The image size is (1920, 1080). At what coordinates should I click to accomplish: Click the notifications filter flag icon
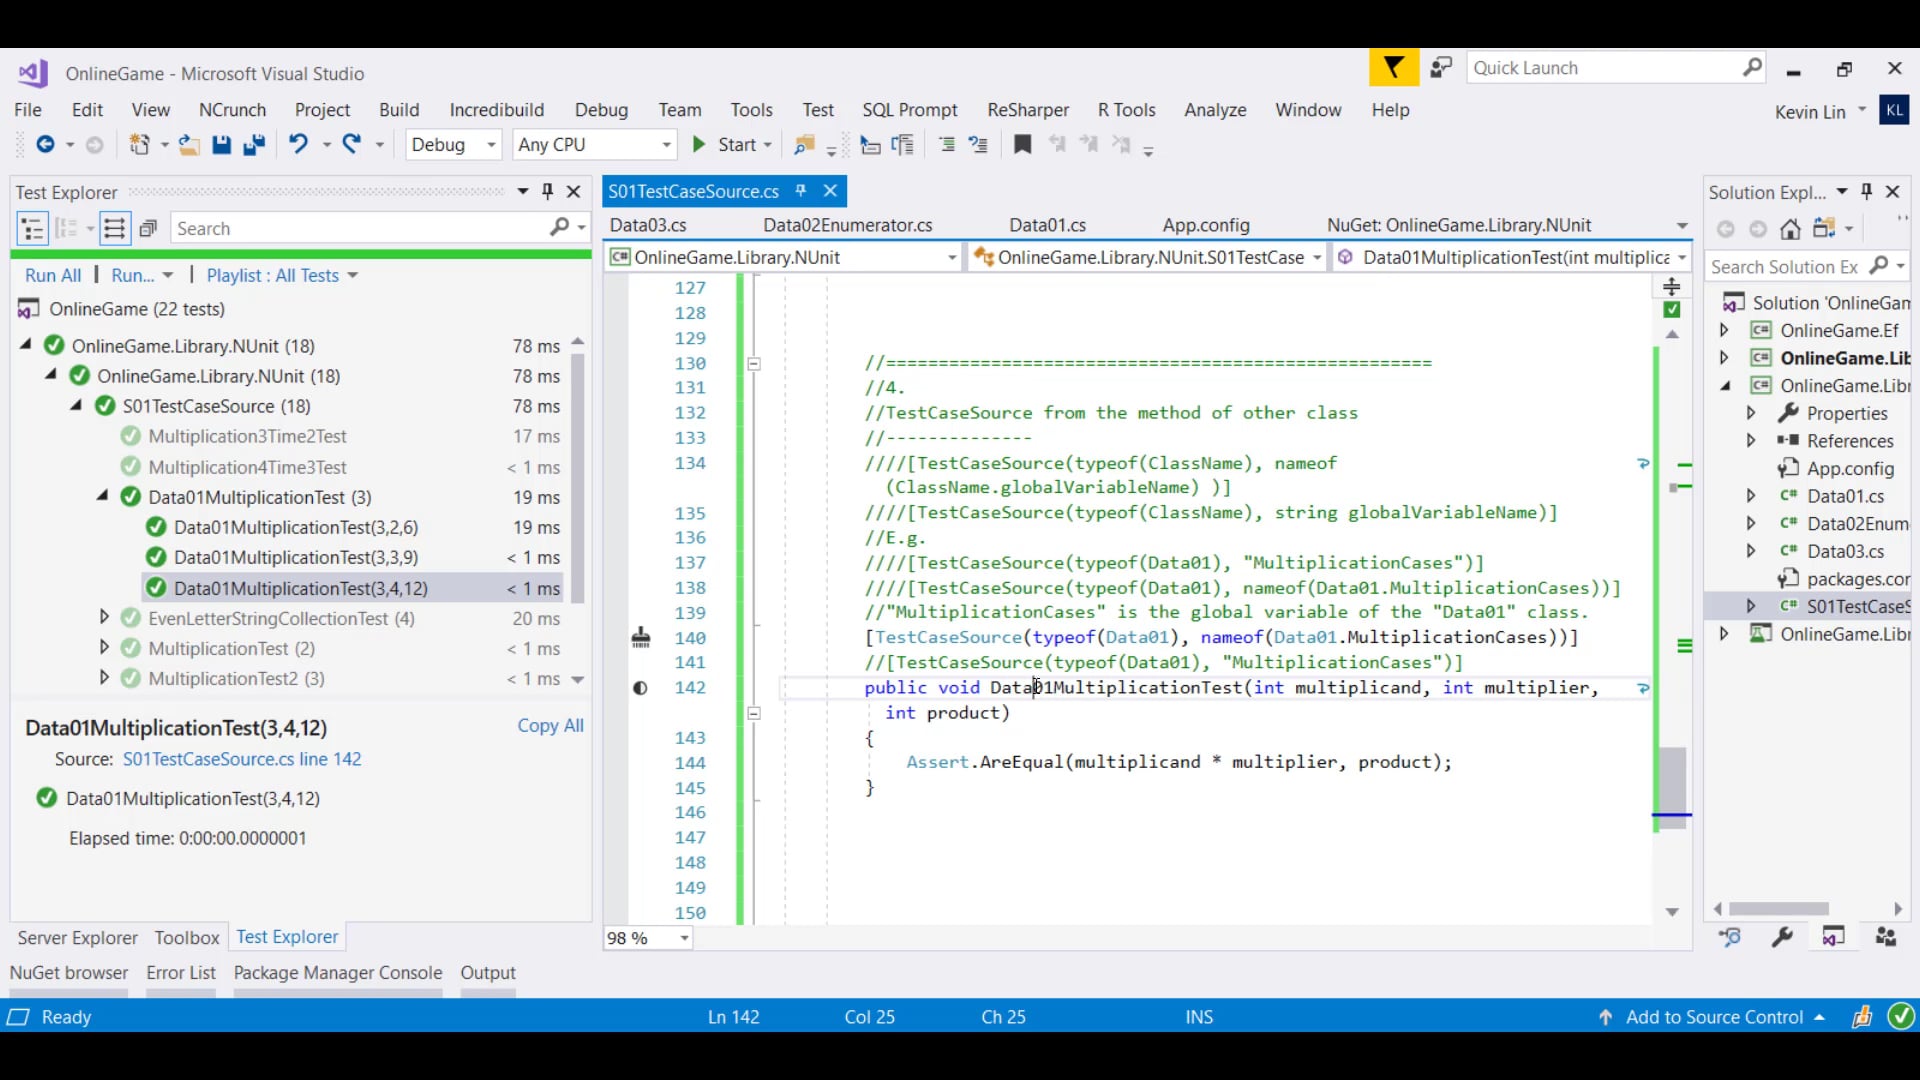[1393, 68]
